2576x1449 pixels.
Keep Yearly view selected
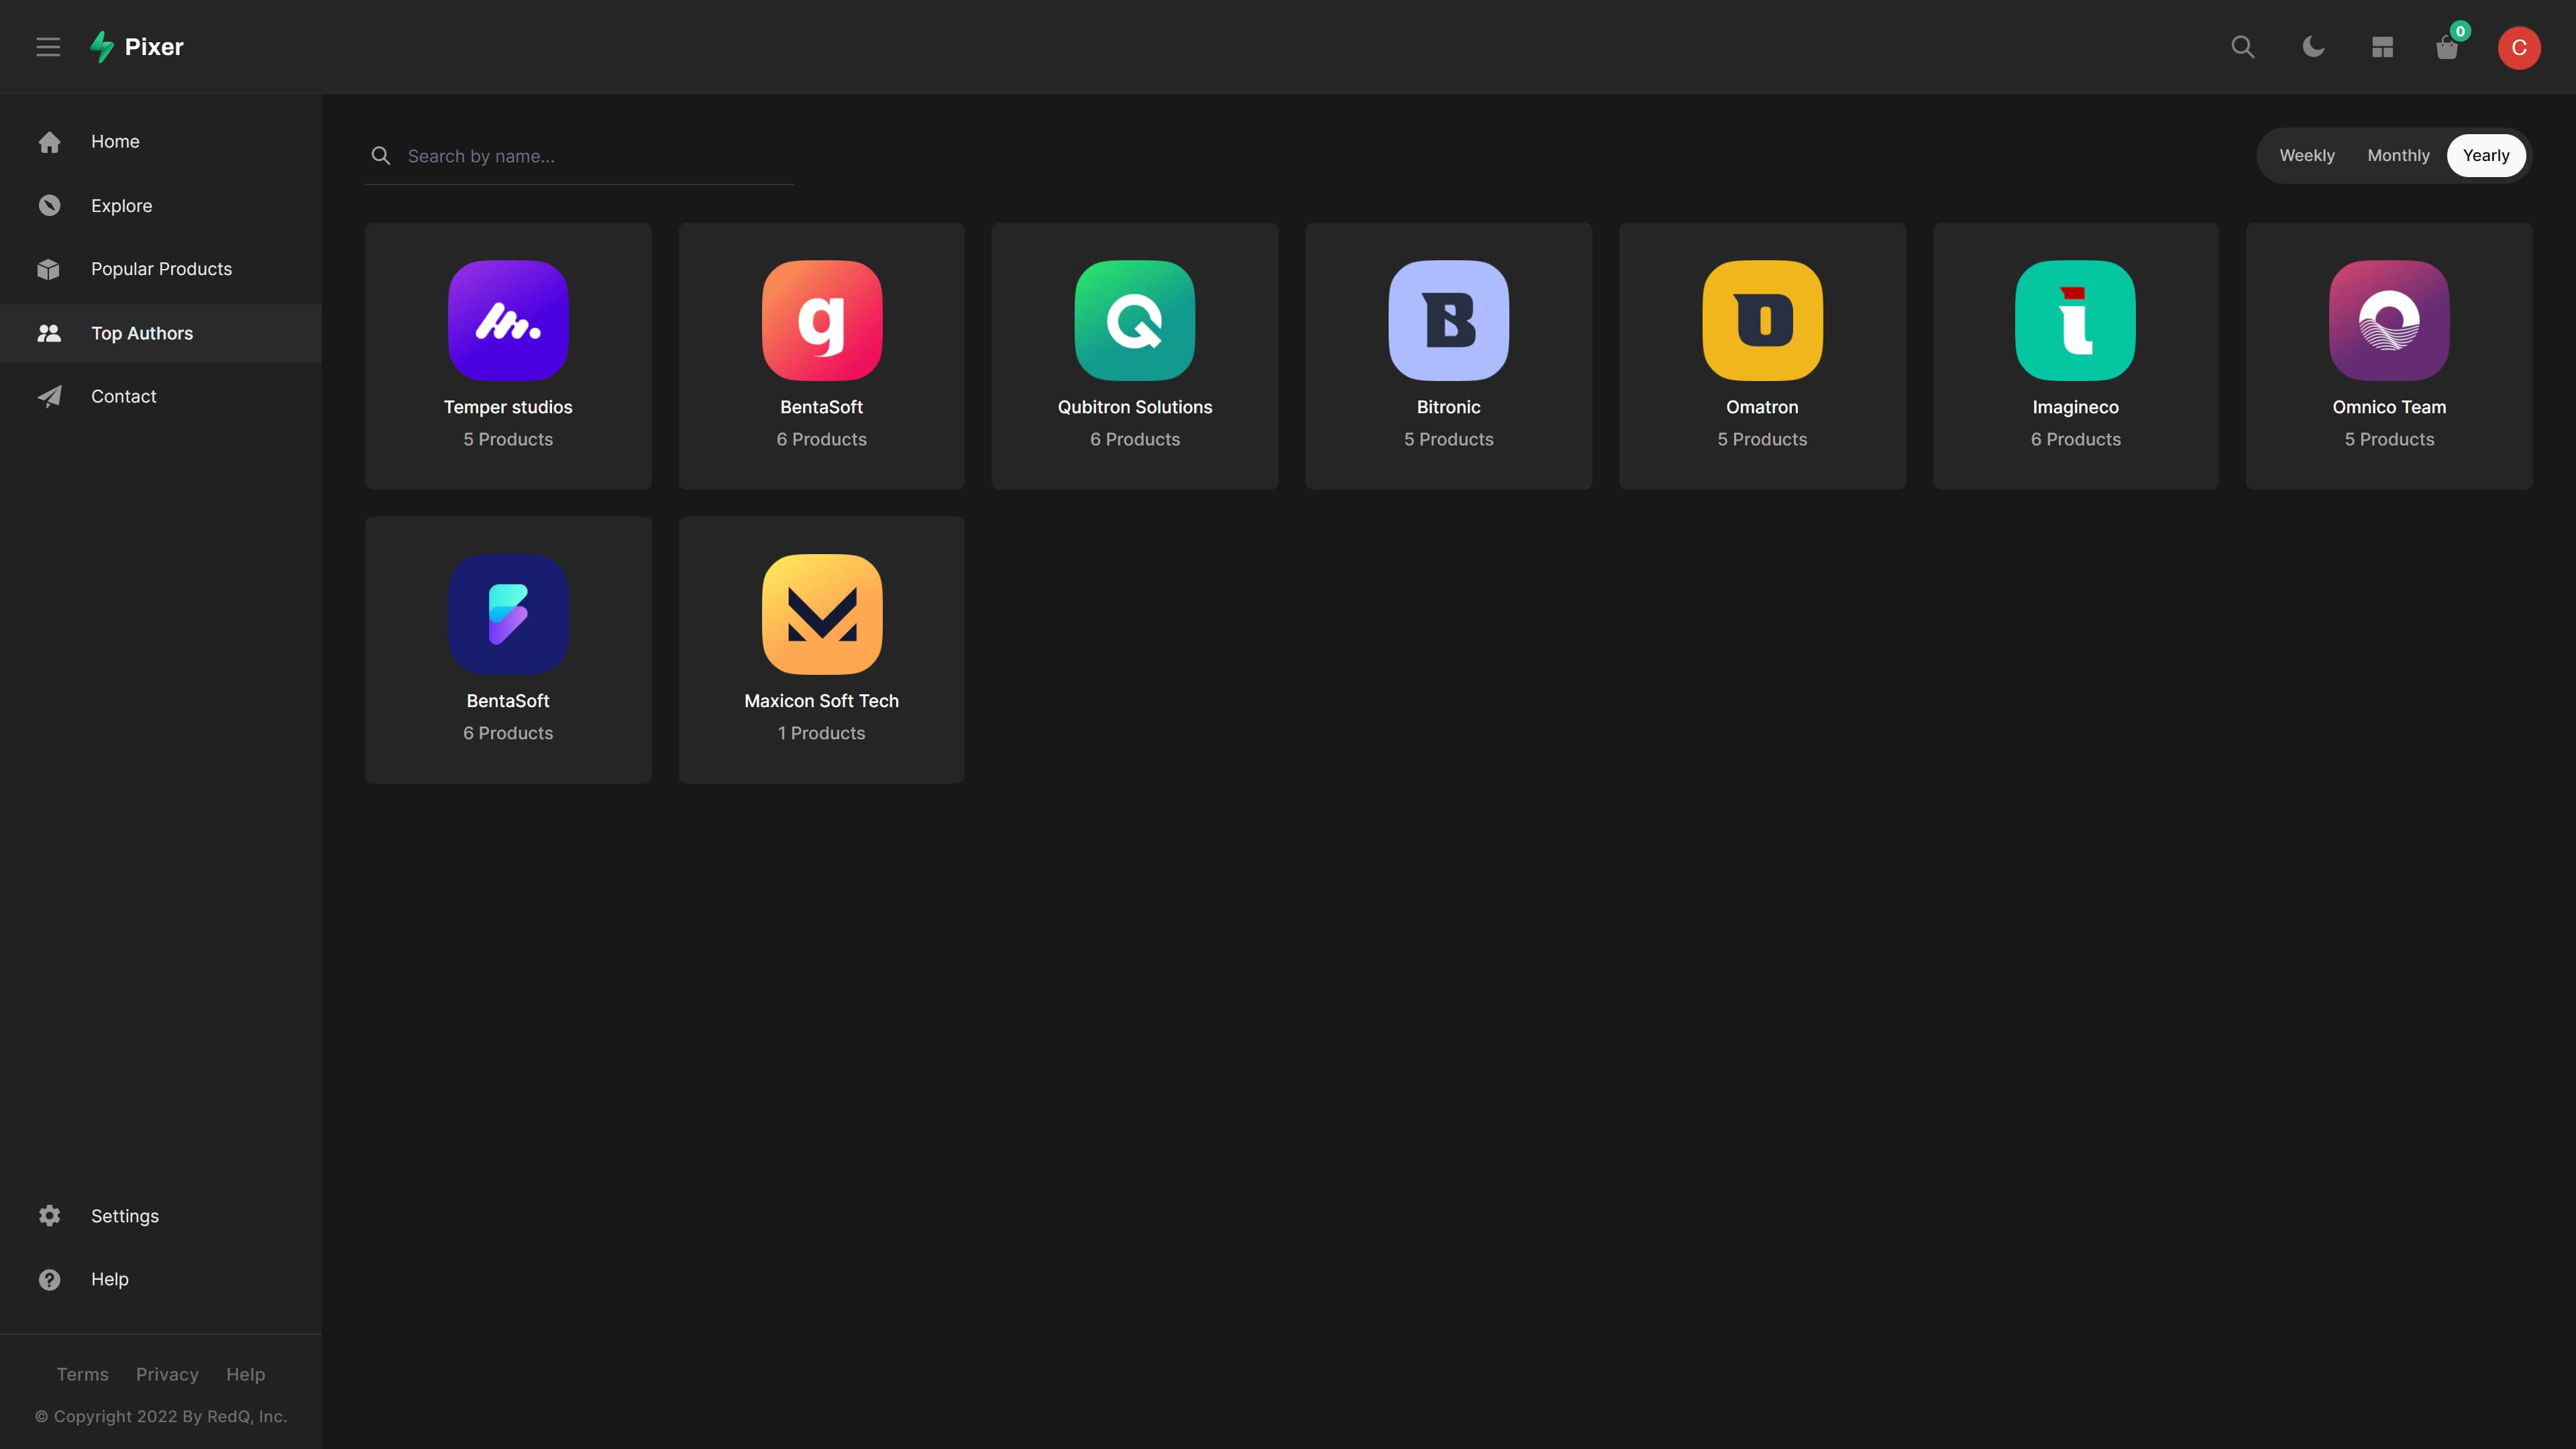2486,155
